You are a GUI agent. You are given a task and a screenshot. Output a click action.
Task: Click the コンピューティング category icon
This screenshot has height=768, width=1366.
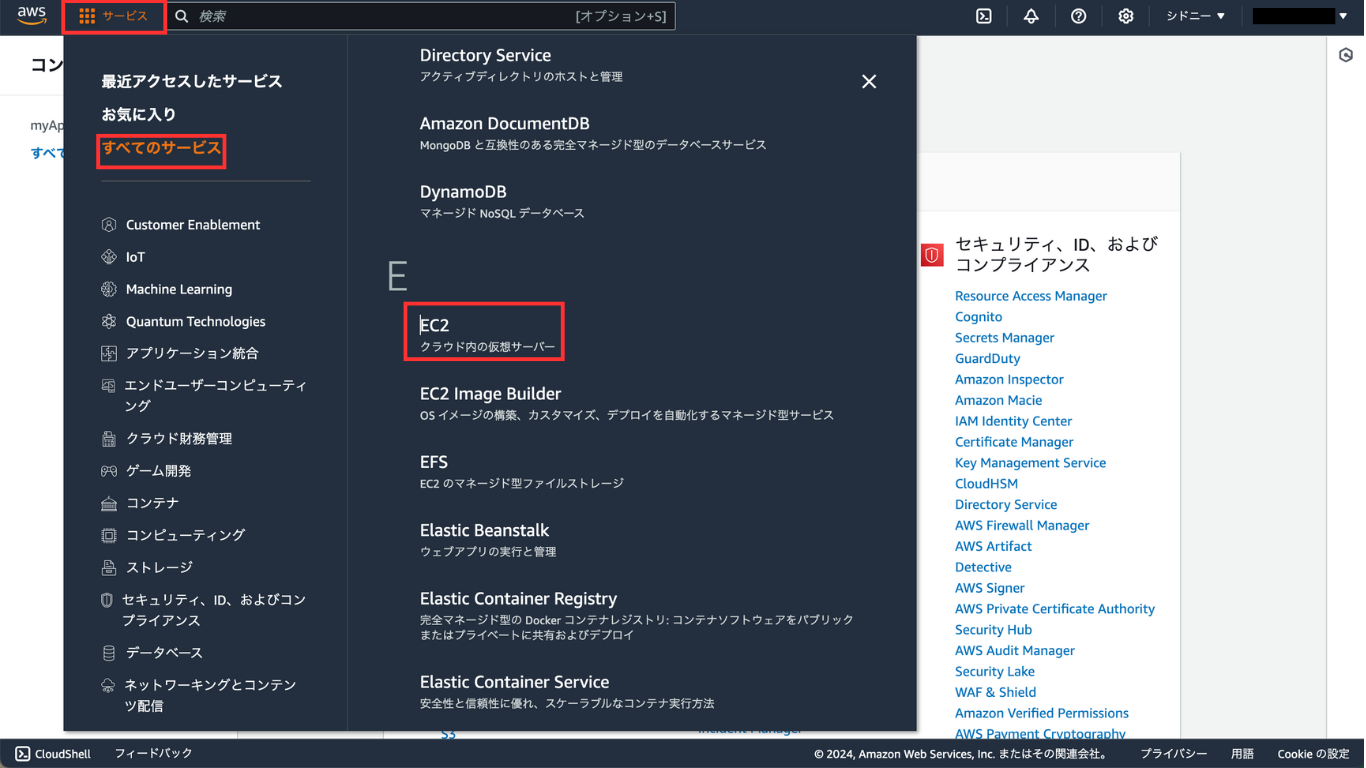click(109, 535)
